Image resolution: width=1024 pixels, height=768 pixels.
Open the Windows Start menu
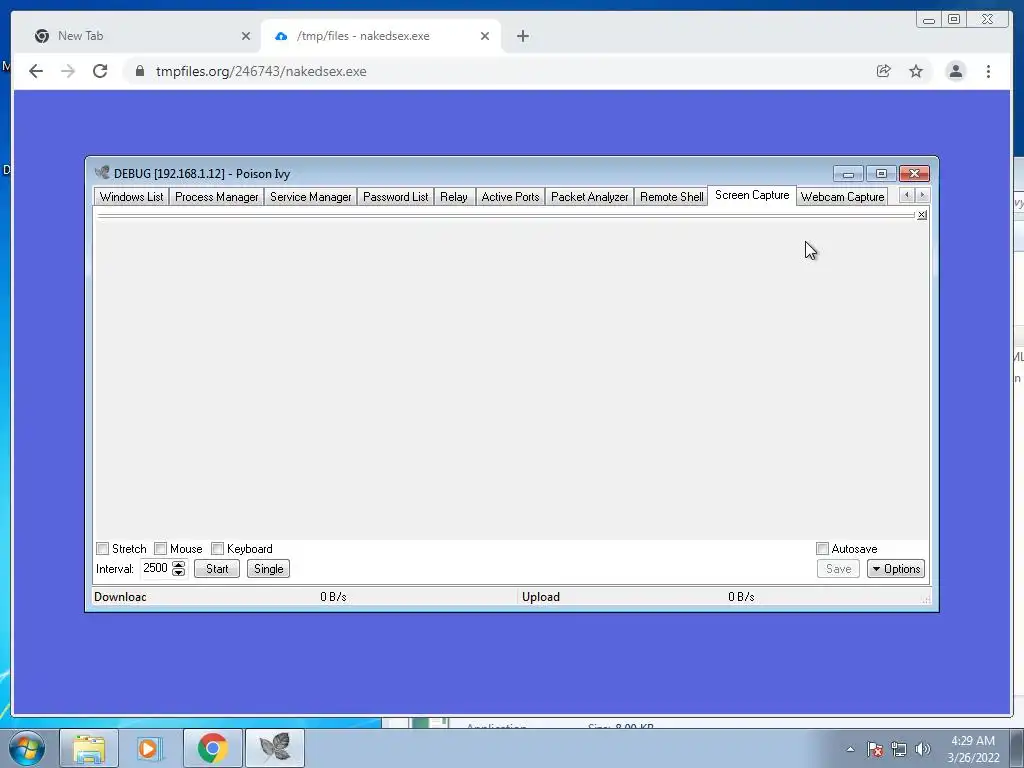[27, 748]
